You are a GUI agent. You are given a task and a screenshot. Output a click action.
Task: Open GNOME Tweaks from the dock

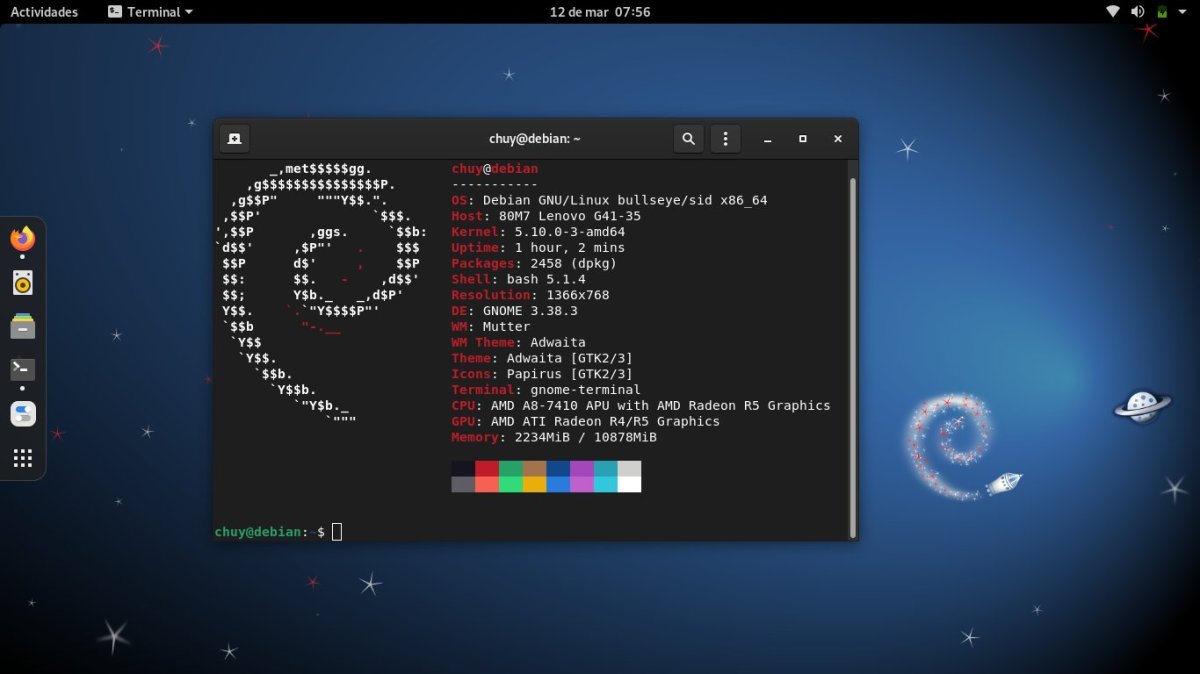pos(23,413)
